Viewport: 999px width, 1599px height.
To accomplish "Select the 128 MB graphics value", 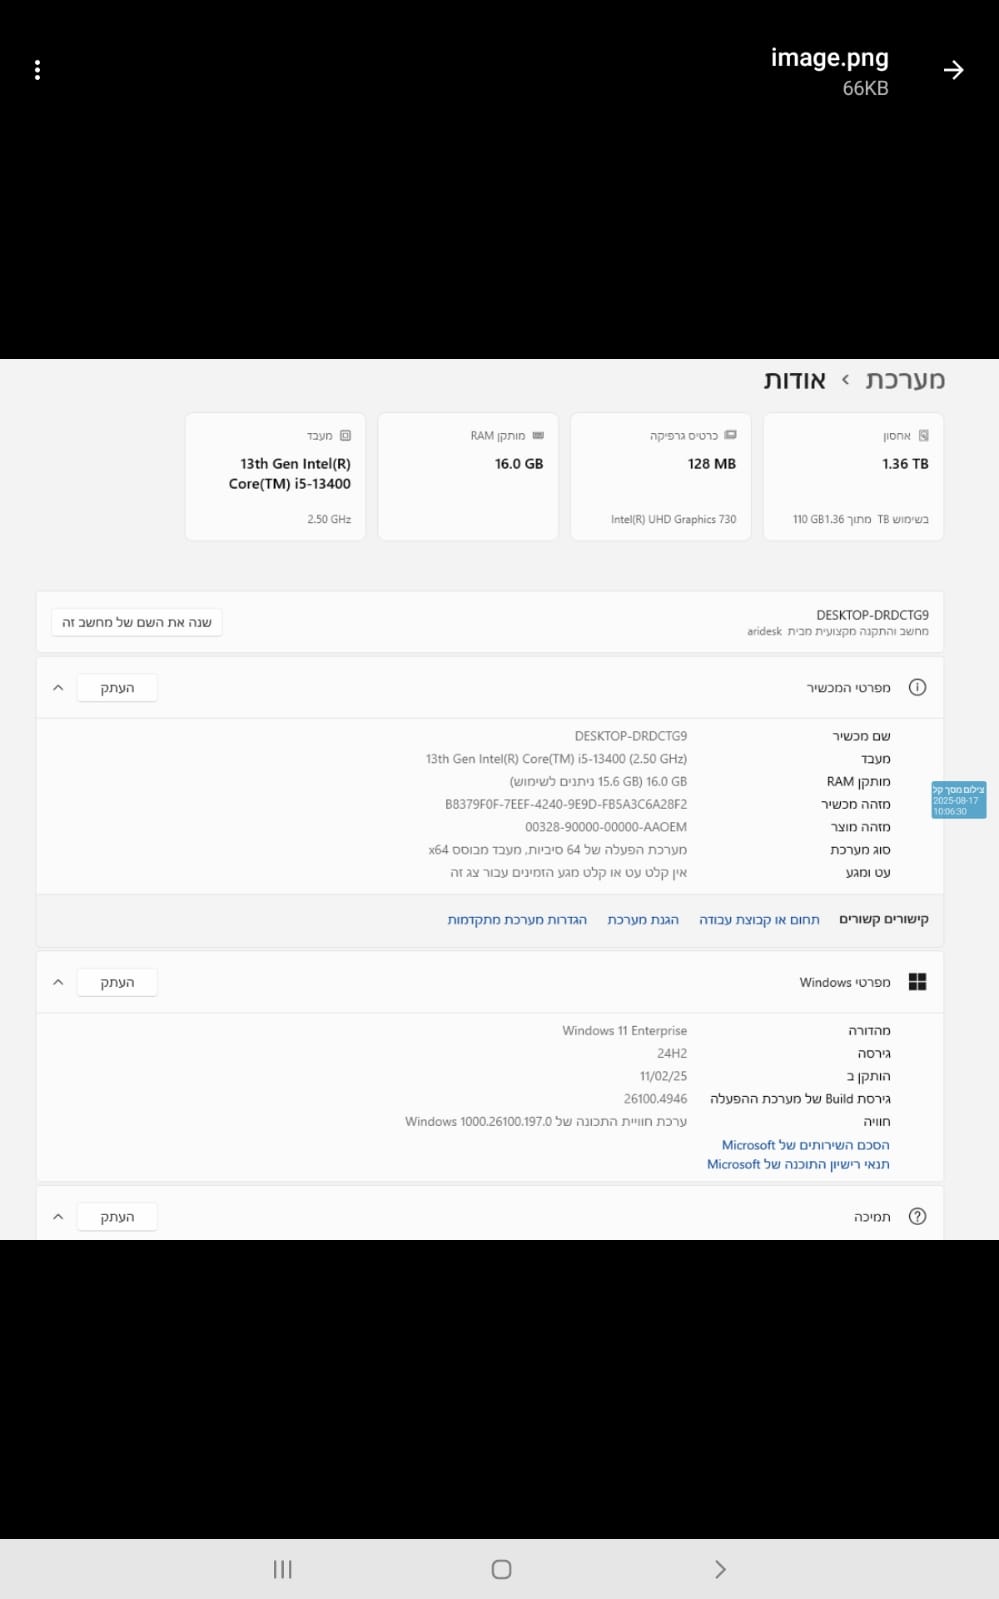I will [x=712, y=464].
